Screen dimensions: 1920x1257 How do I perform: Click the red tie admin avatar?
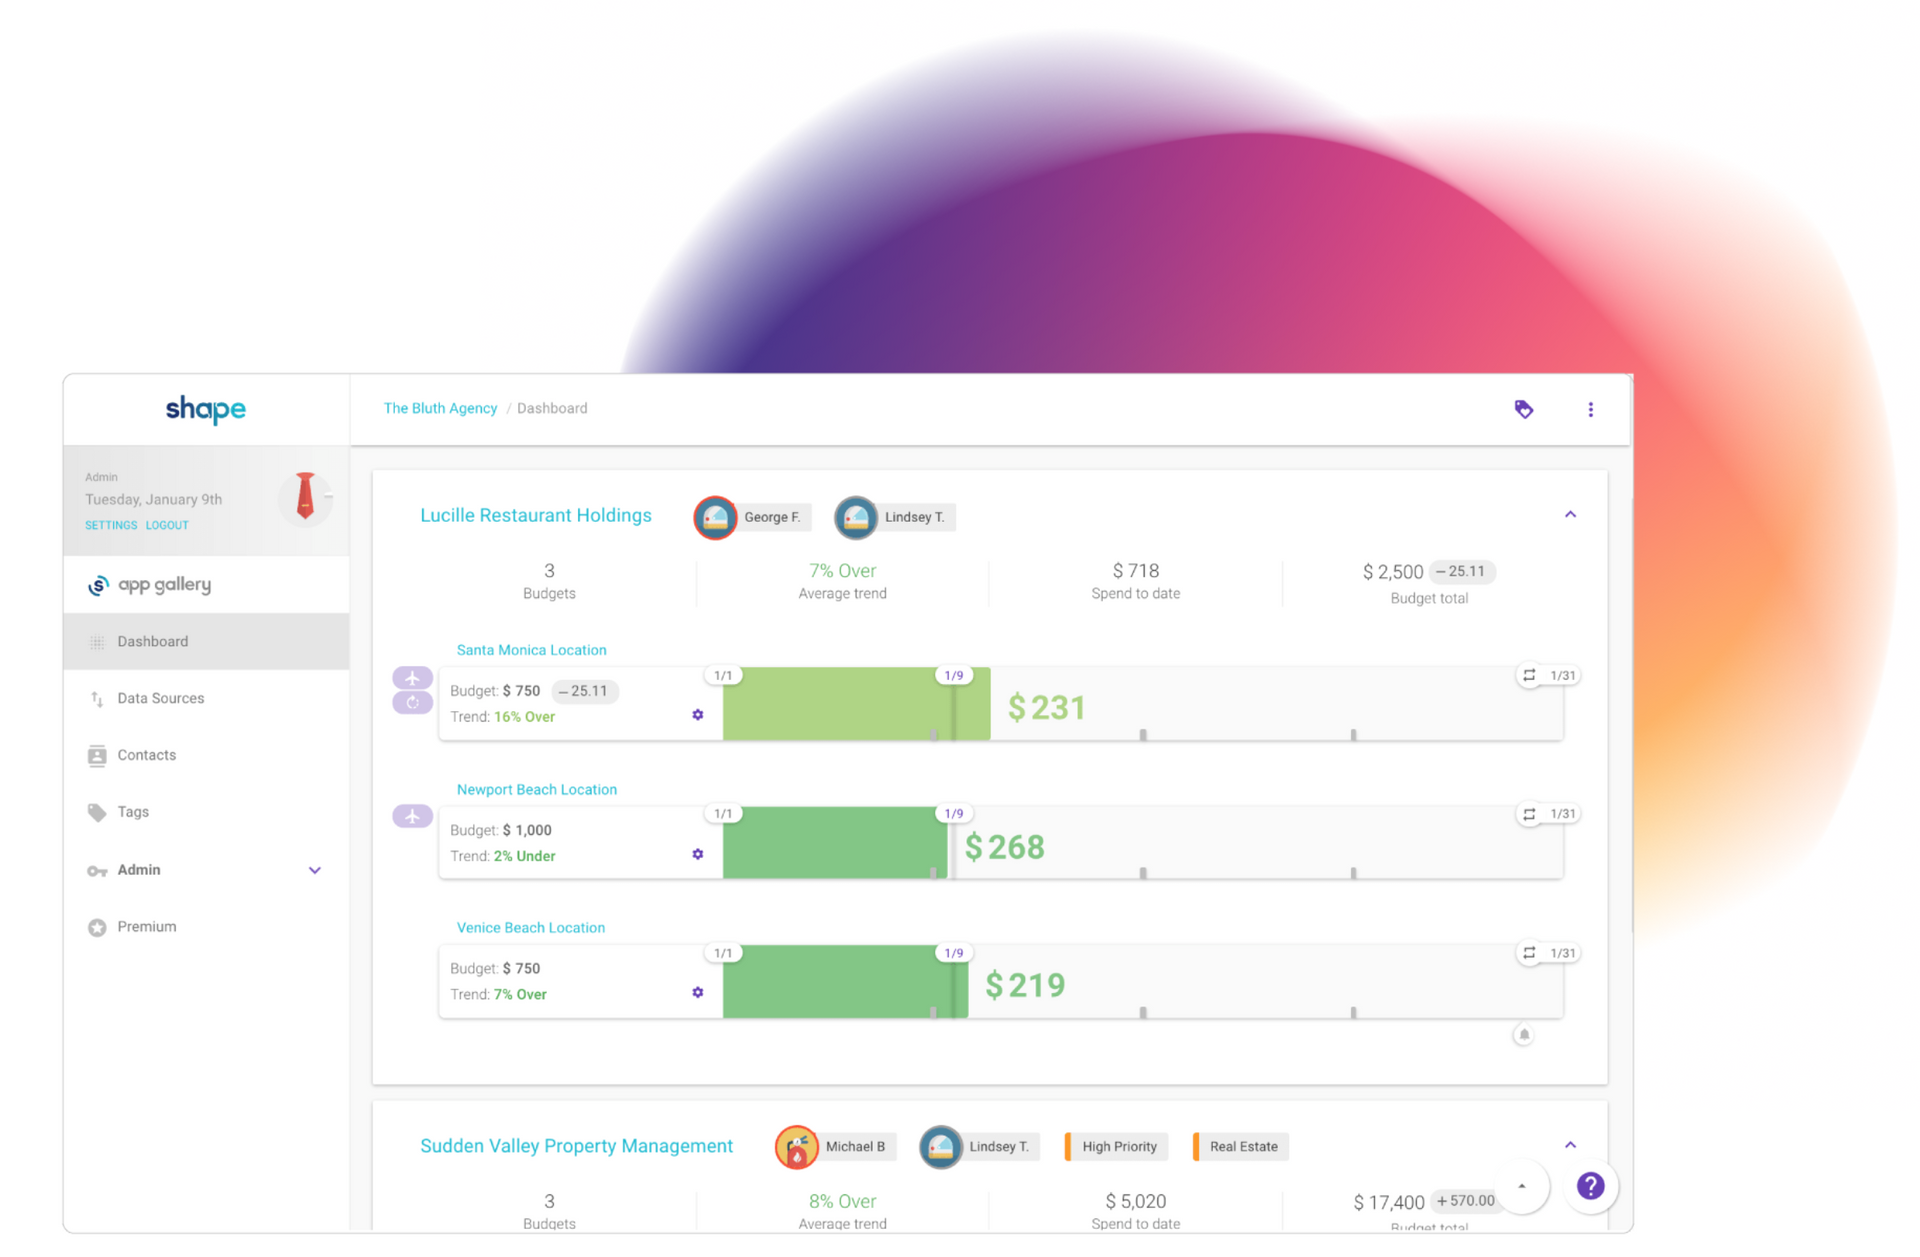[305, 497]
